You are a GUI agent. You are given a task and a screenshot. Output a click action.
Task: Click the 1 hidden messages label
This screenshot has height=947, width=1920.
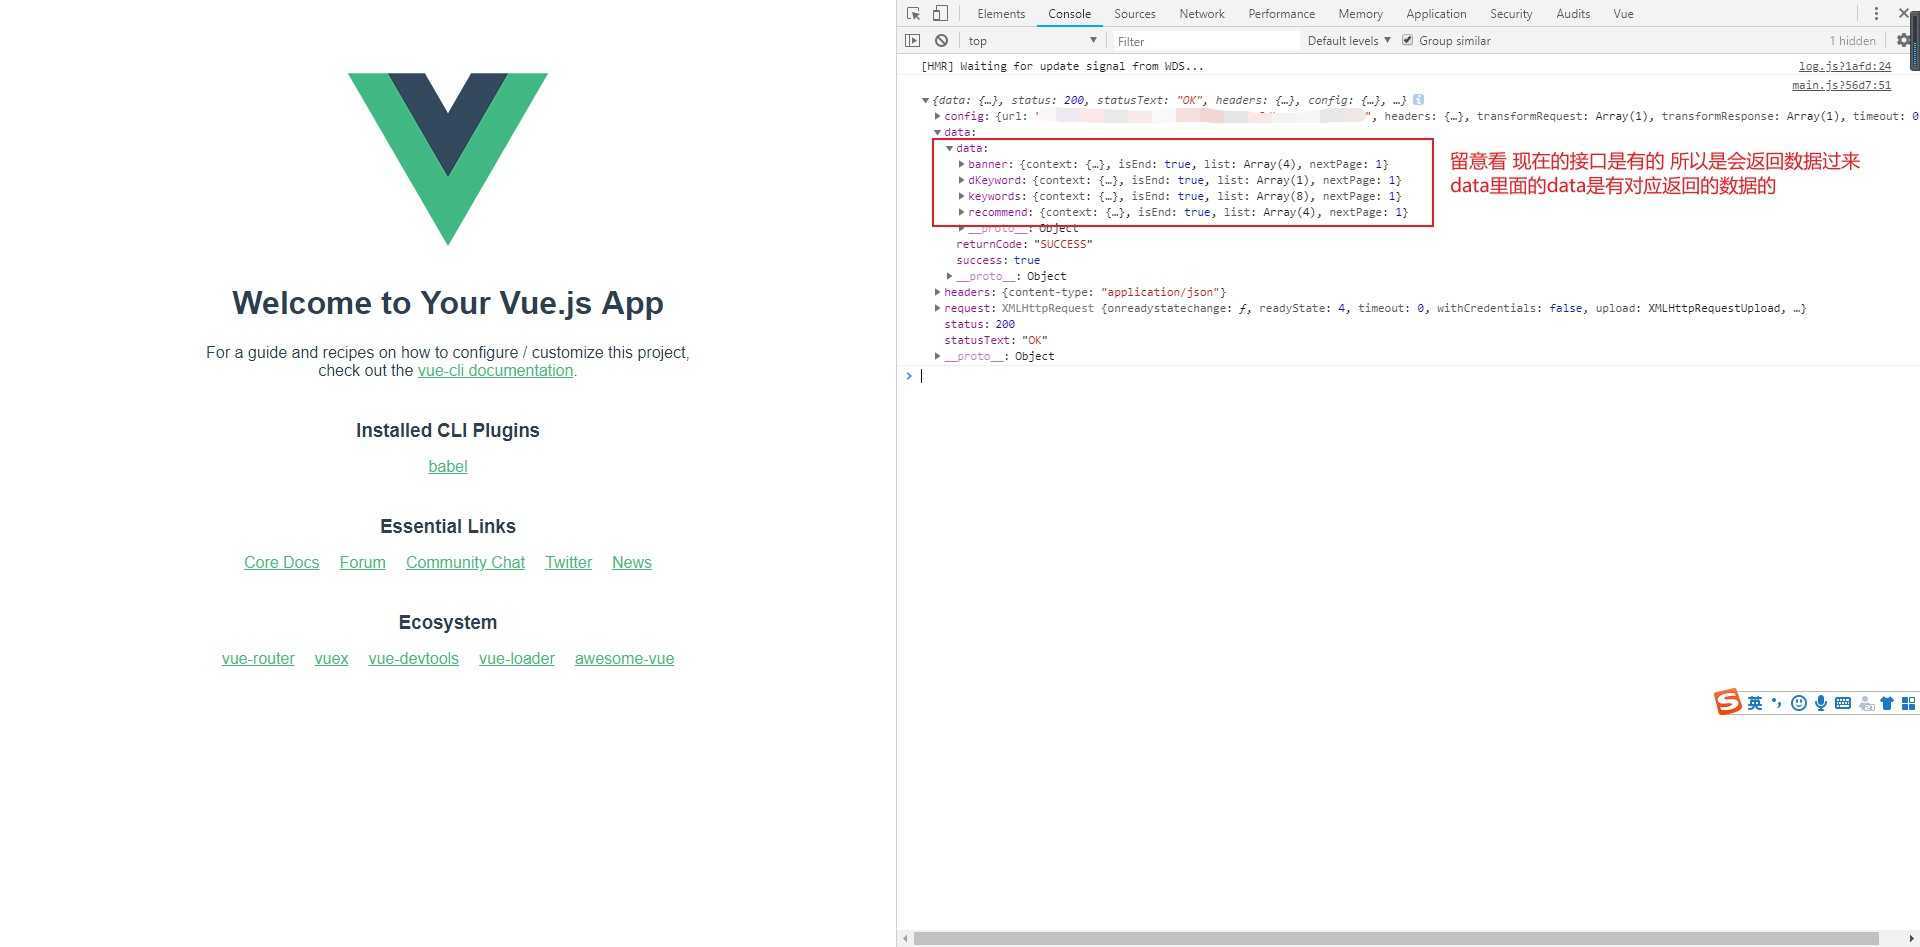click(x=1852, y=41)
